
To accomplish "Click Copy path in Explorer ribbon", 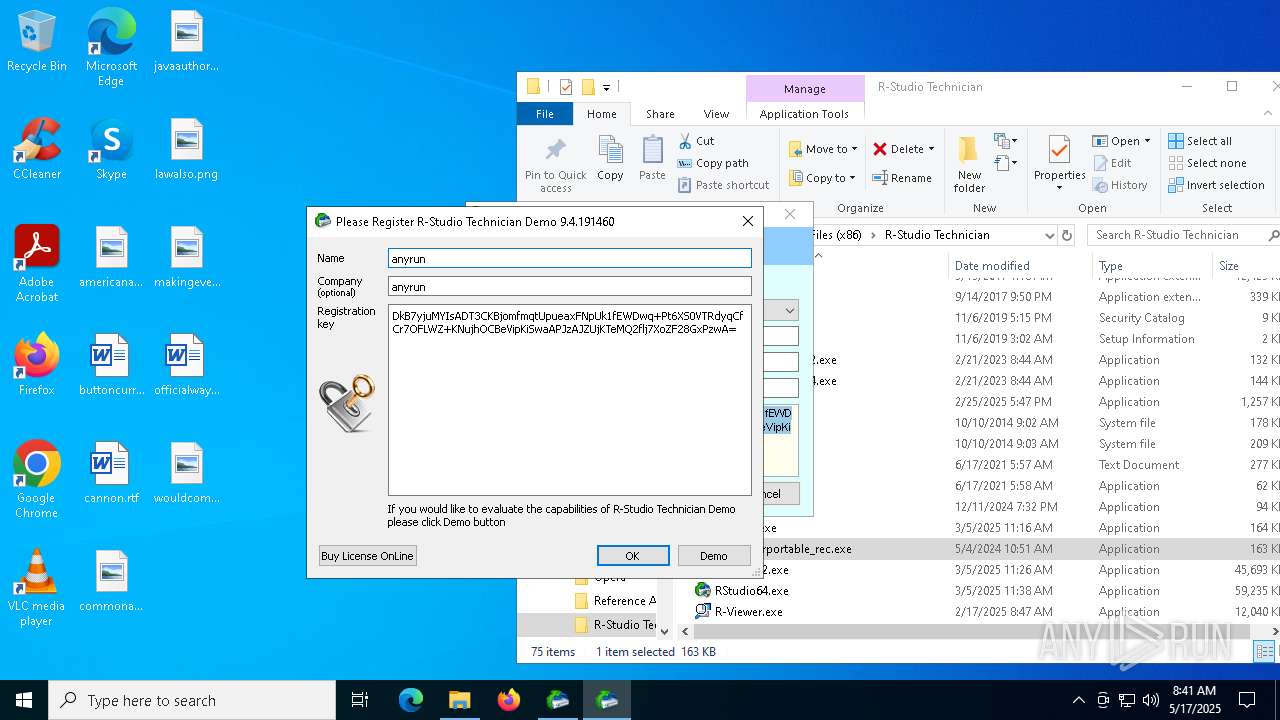I will tap(713, 163).
